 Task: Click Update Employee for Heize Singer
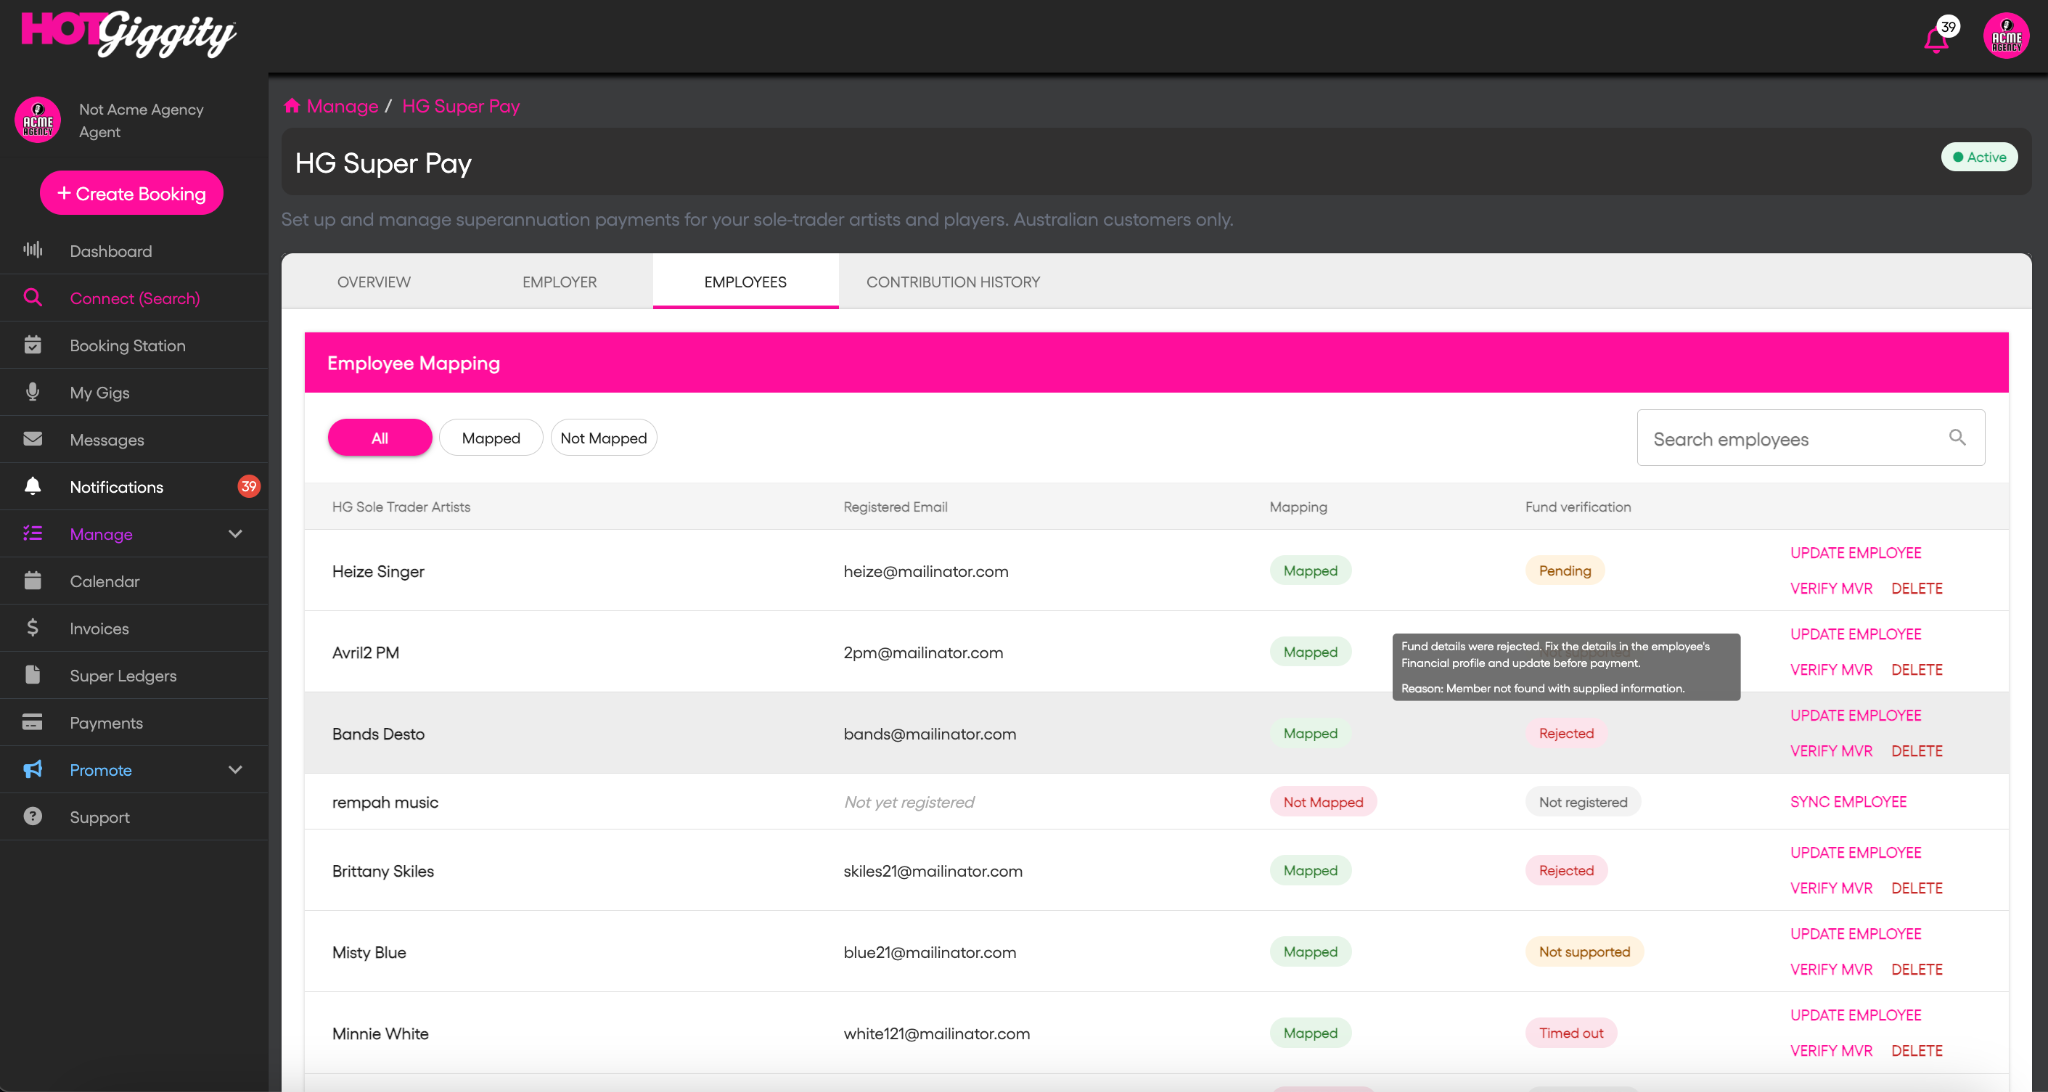[x=1856, y=553]
